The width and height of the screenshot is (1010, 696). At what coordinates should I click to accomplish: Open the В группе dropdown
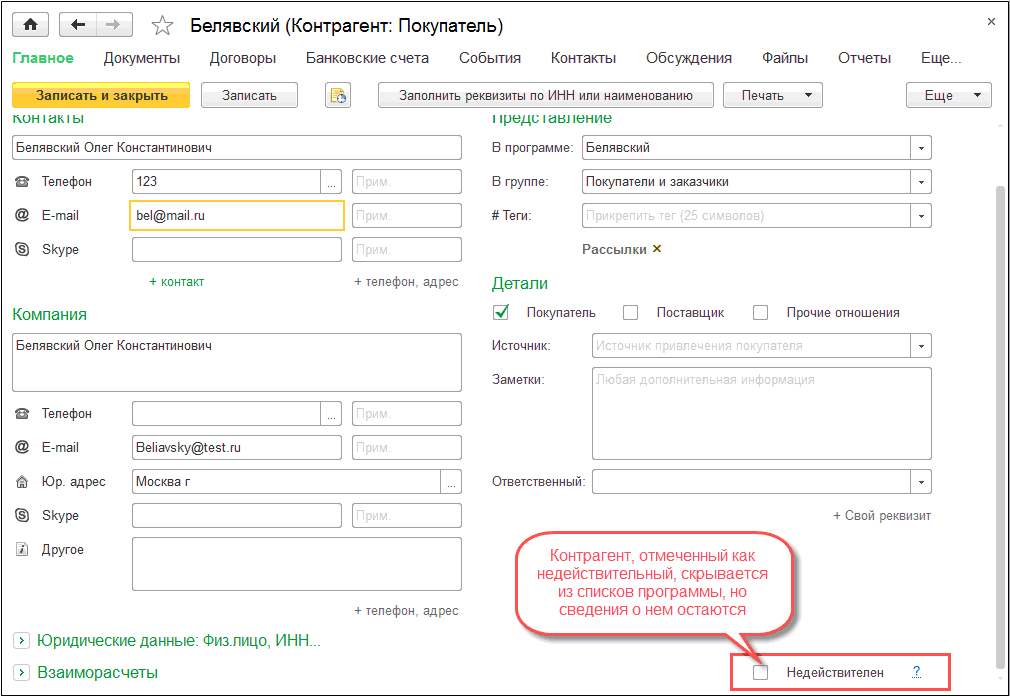point(920,182)
